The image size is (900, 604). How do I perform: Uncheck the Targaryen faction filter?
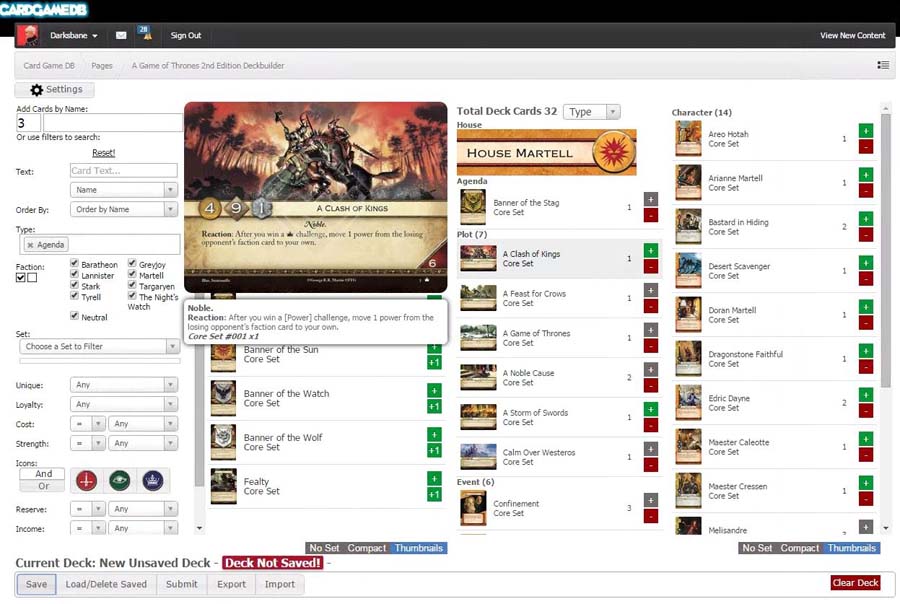[x=132, y=285]
